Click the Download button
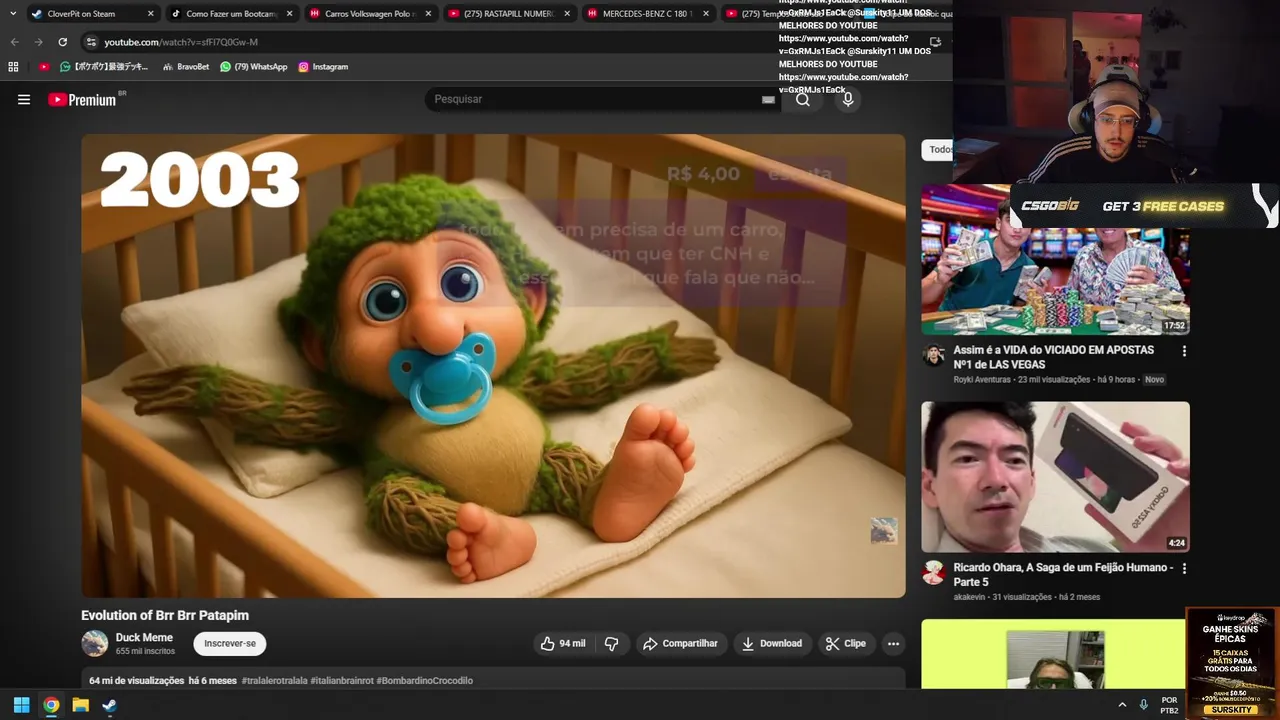1280x720 pixels. [771, 643]
